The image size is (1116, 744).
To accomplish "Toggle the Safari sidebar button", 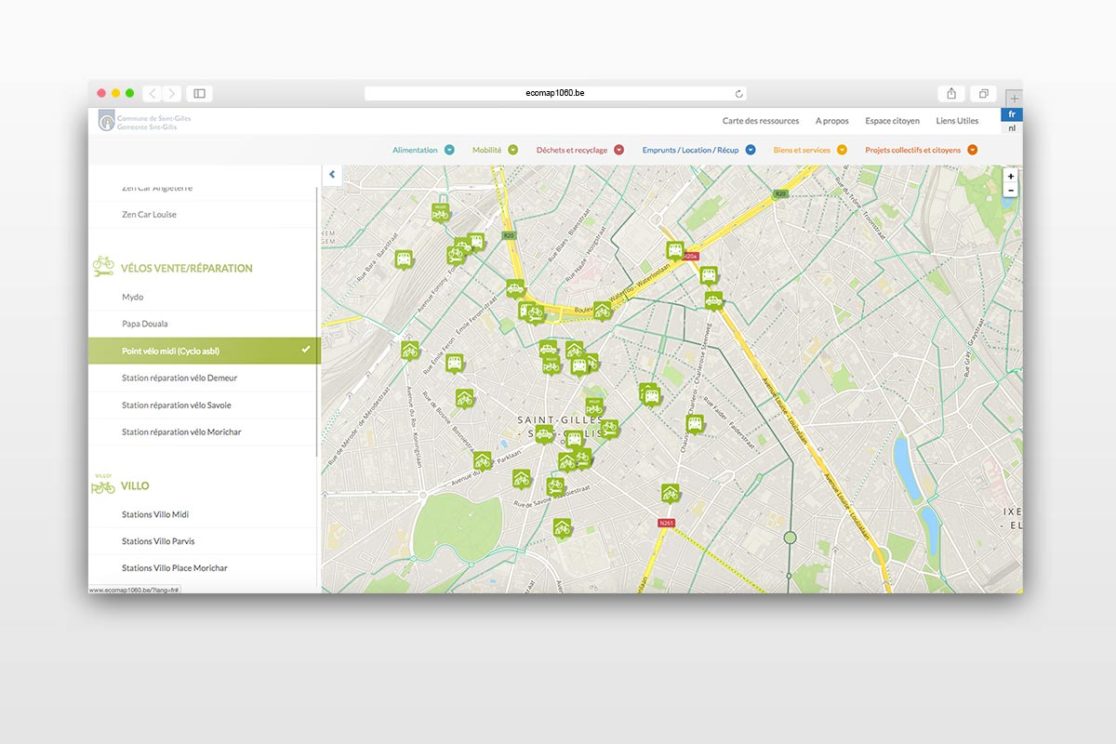I will (x=199, y=93).
